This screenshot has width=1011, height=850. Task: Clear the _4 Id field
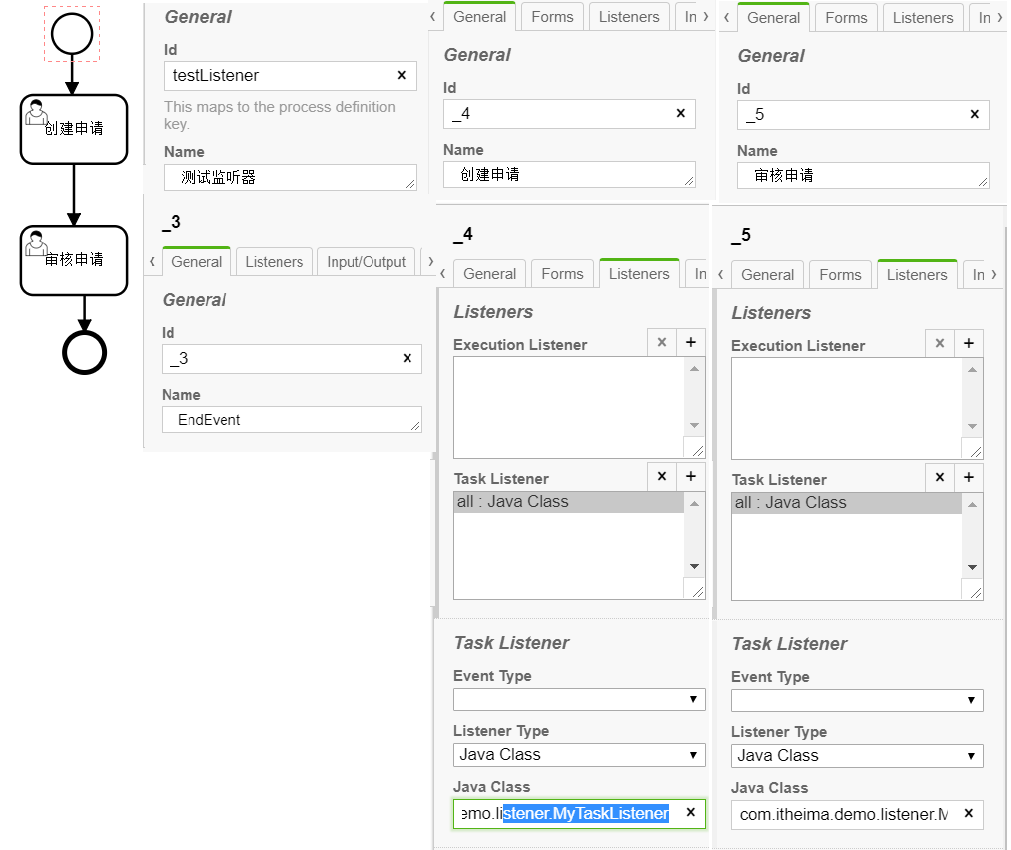(x=680, y=114)
